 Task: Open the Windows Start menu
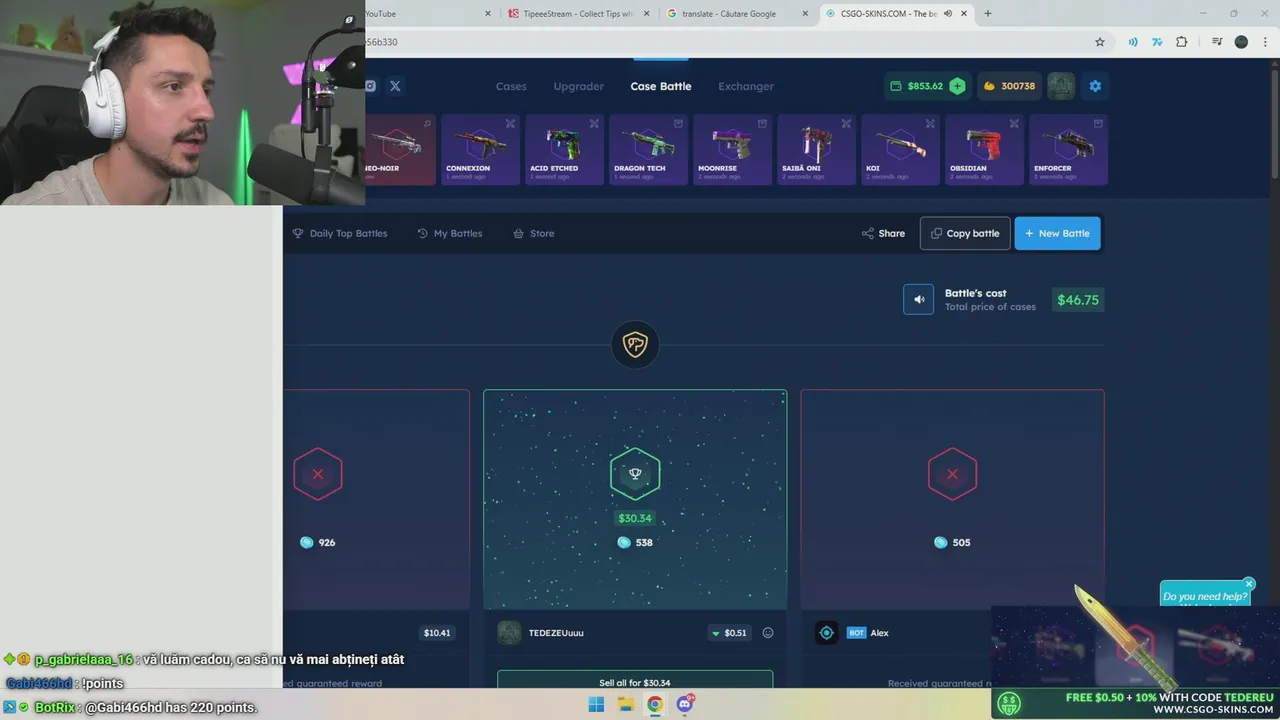(596, 705)
